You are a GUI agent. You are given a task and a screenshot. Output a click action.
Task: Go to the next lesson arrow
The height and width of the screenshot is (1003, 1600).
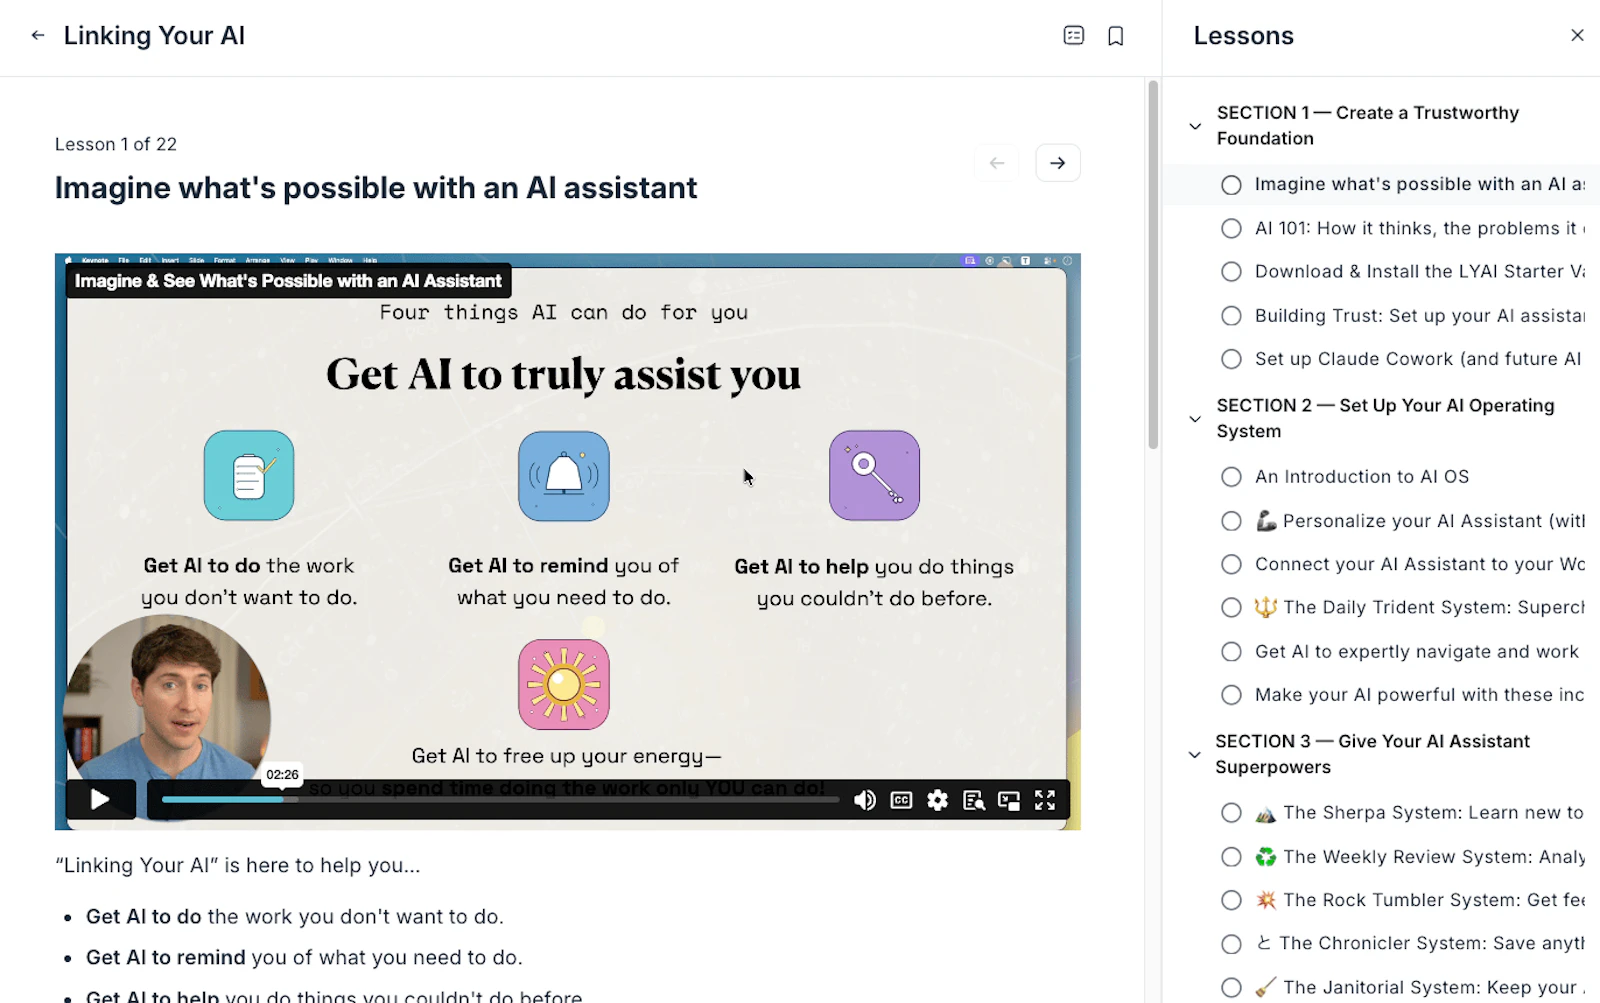pyautogui.click(x=1057, y=163)
